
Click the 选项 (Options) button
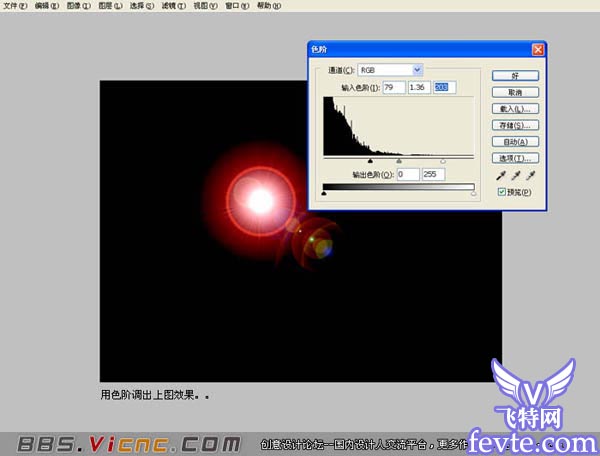516,158
